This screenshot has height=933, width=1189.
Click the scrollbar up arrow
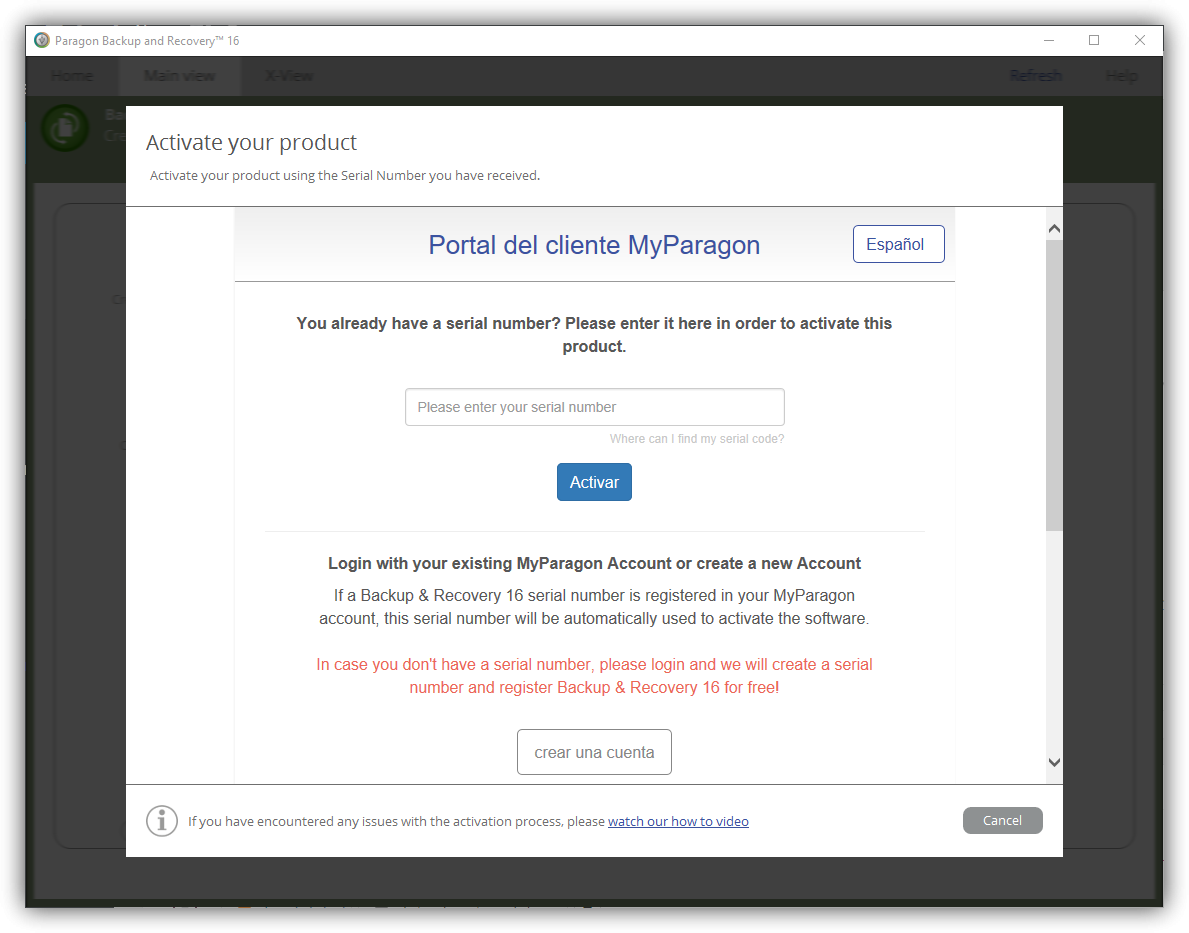pos(1054,229)
